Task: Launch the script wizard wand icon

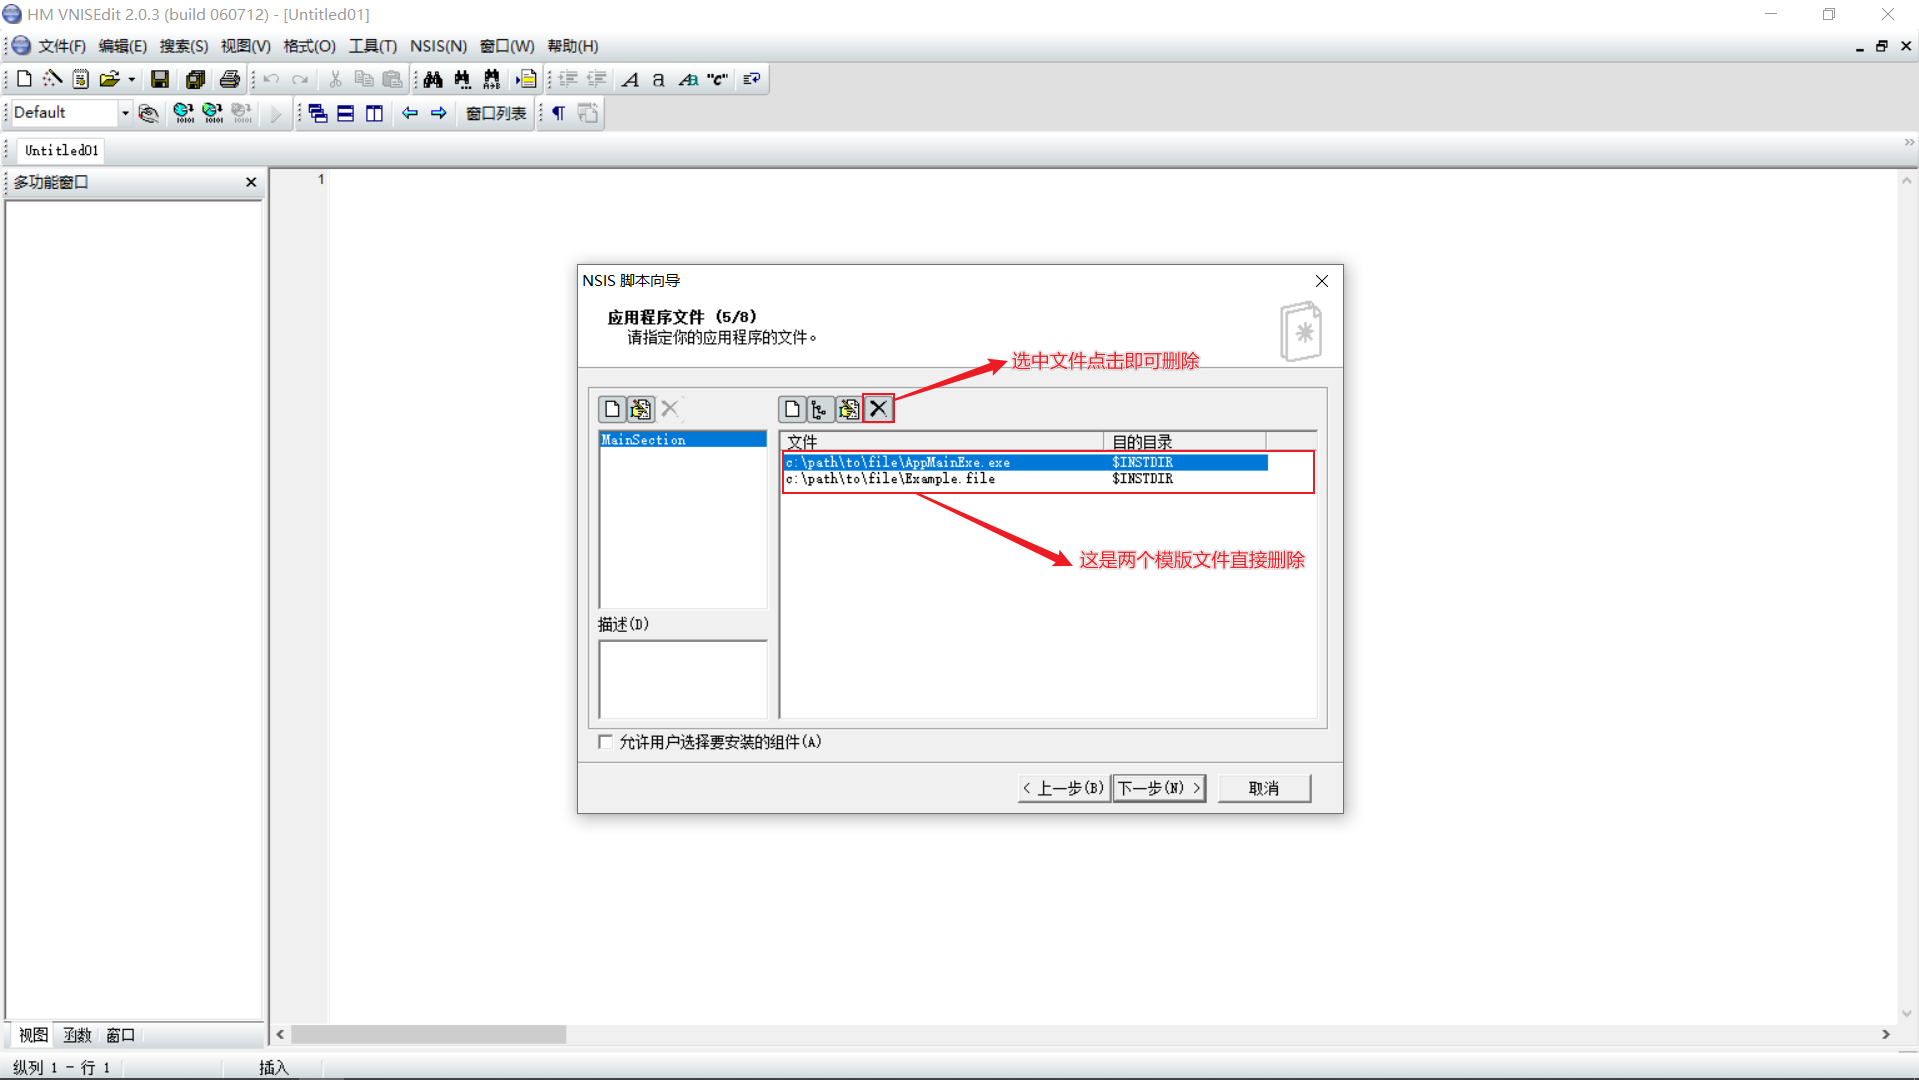Action: (x=52, y=79)
